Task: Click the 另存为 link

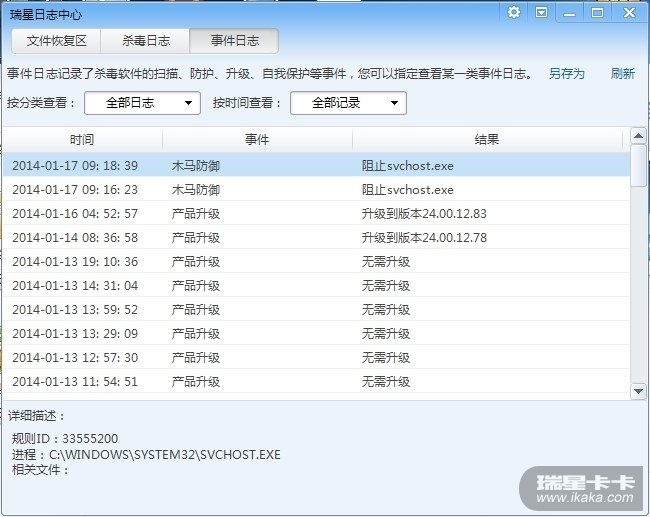Action: tap(566, 74)
